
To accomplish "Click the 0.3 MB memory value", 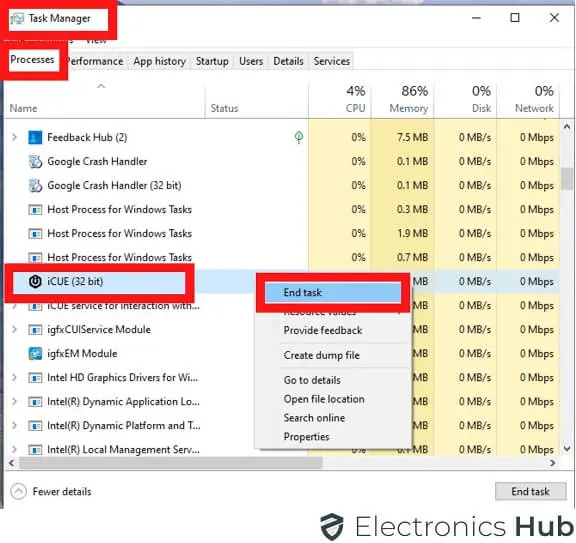I will [413, 209].
